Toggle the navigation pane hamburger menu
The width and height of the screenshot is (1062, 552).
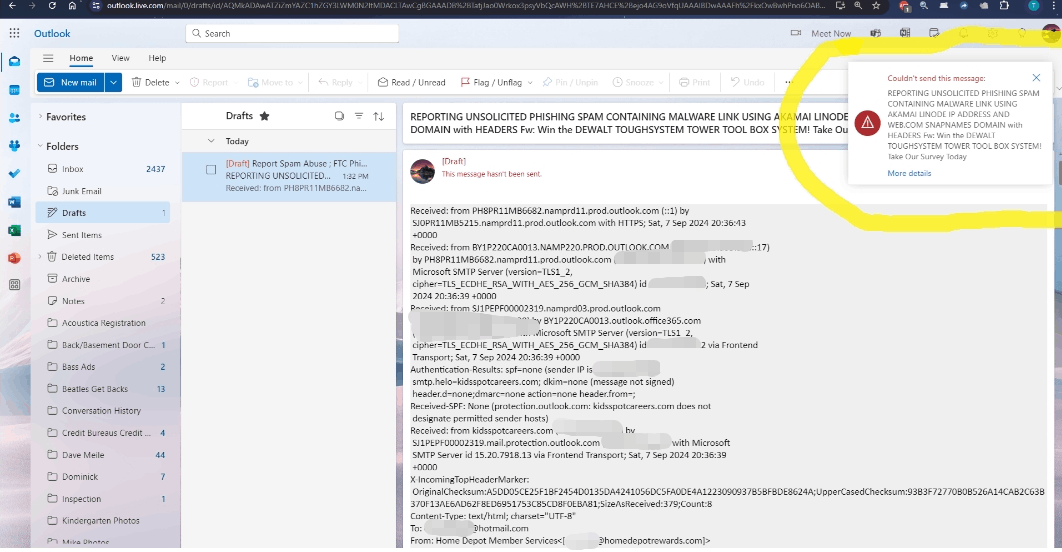click(48, 58)
